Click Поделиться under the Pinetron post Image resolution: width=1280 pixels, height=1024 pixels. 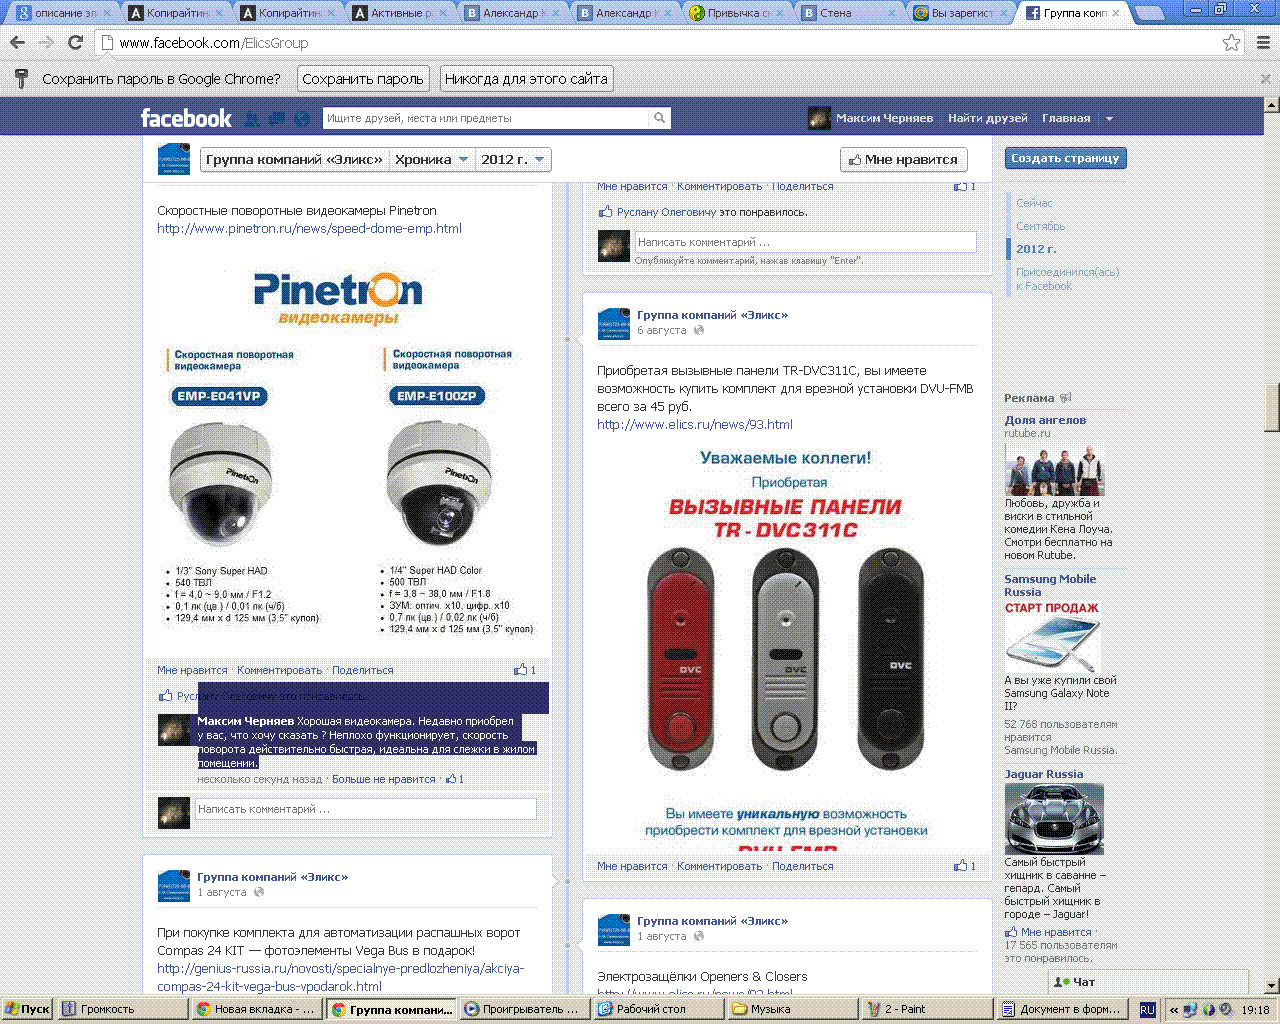coord(363,670)
